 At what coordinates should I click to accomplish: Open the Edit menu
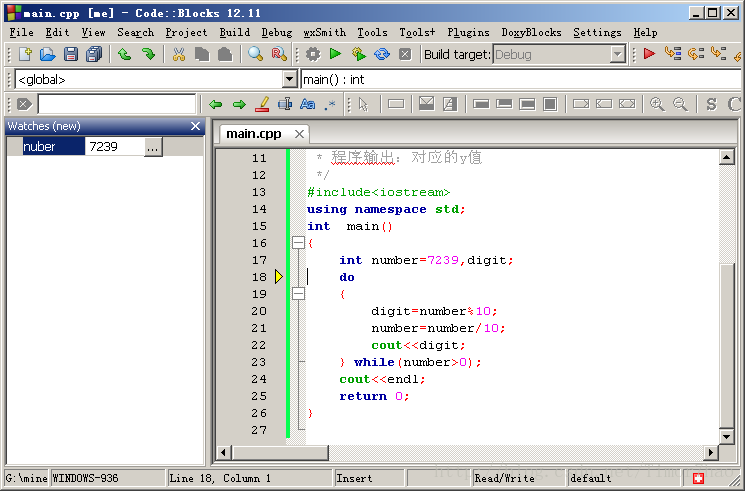(57, 32)
